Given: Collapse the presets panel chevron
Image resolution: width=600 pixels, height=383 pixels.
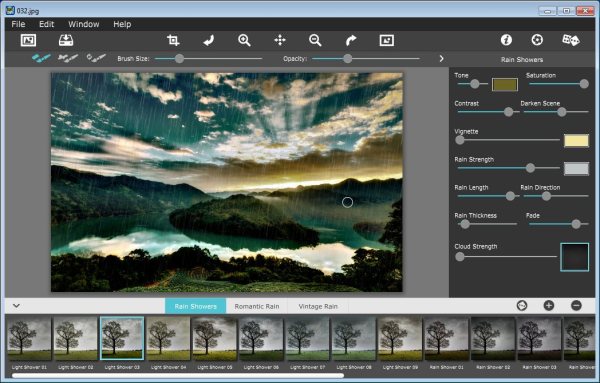Looking at the screenshot, I should tap(16, 306).
